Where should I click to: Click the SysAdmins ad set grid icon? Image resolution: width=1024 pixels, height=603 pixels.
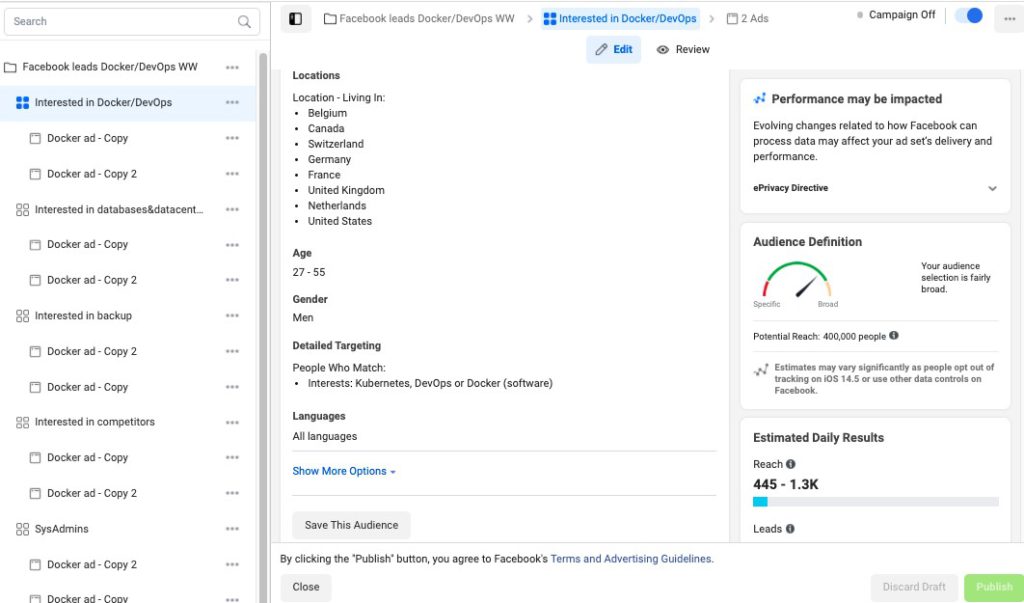22,529
